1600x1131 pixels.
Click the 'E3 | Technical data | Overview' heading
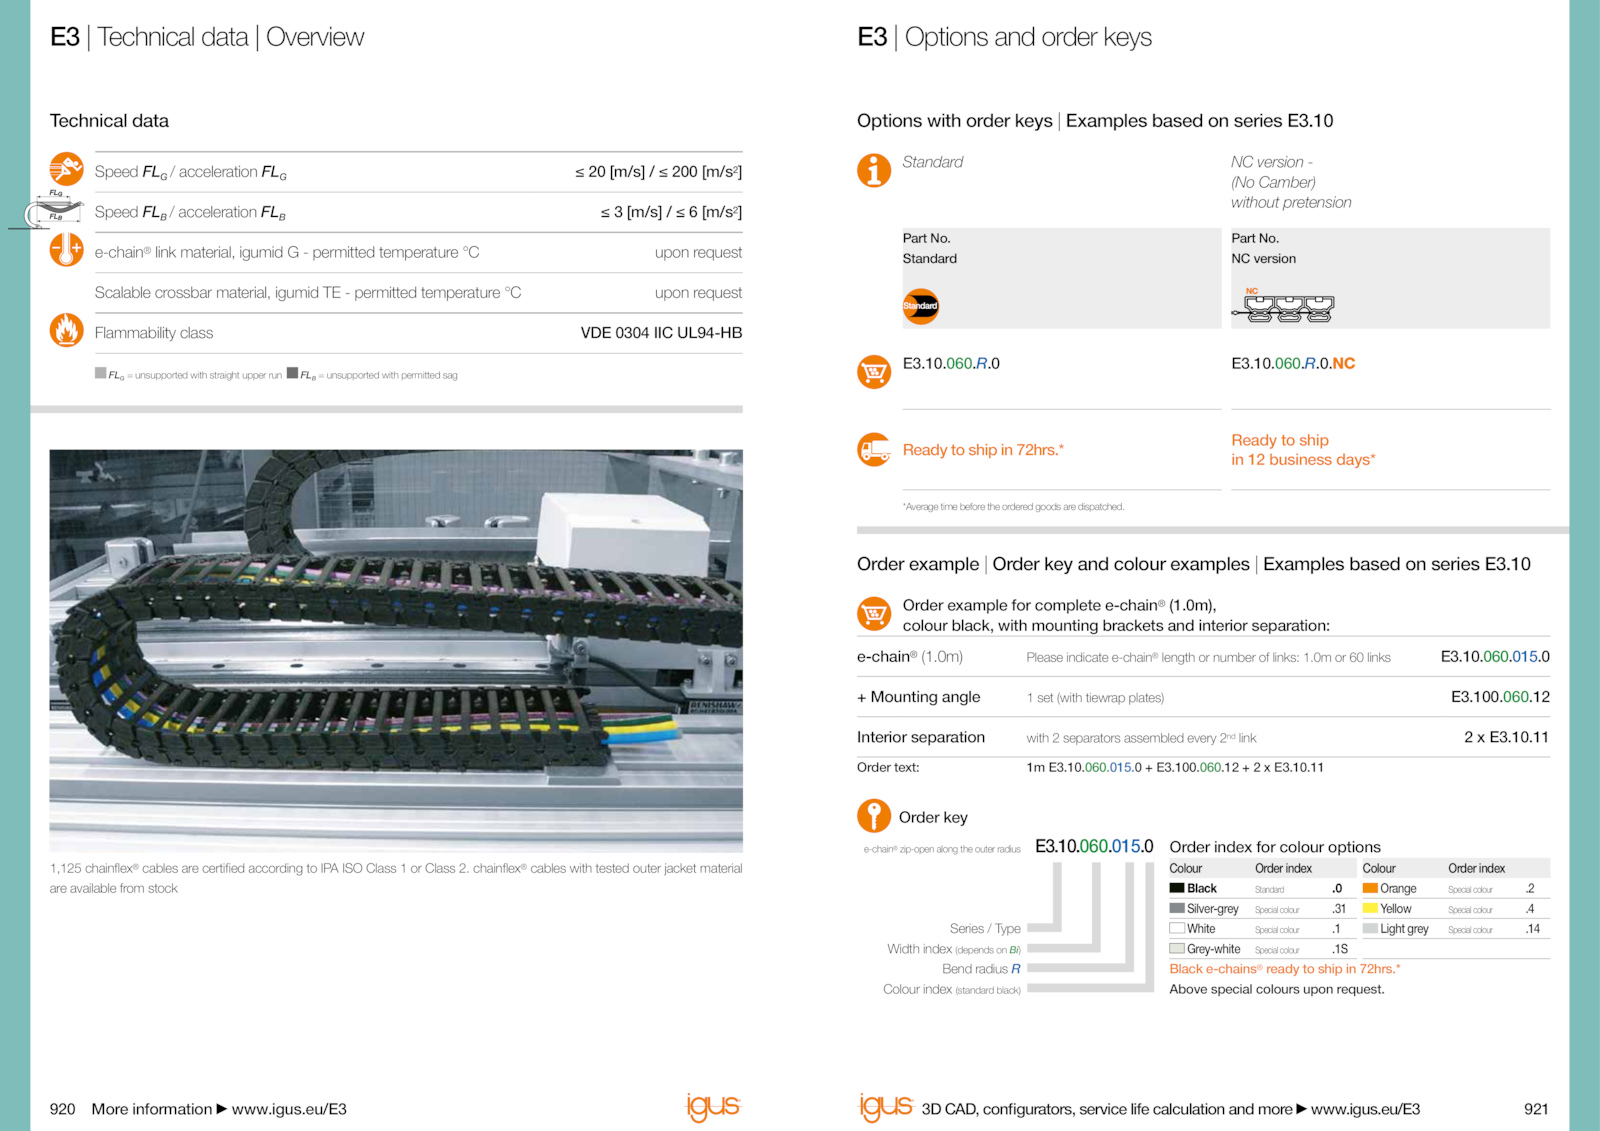click(207, 37)
